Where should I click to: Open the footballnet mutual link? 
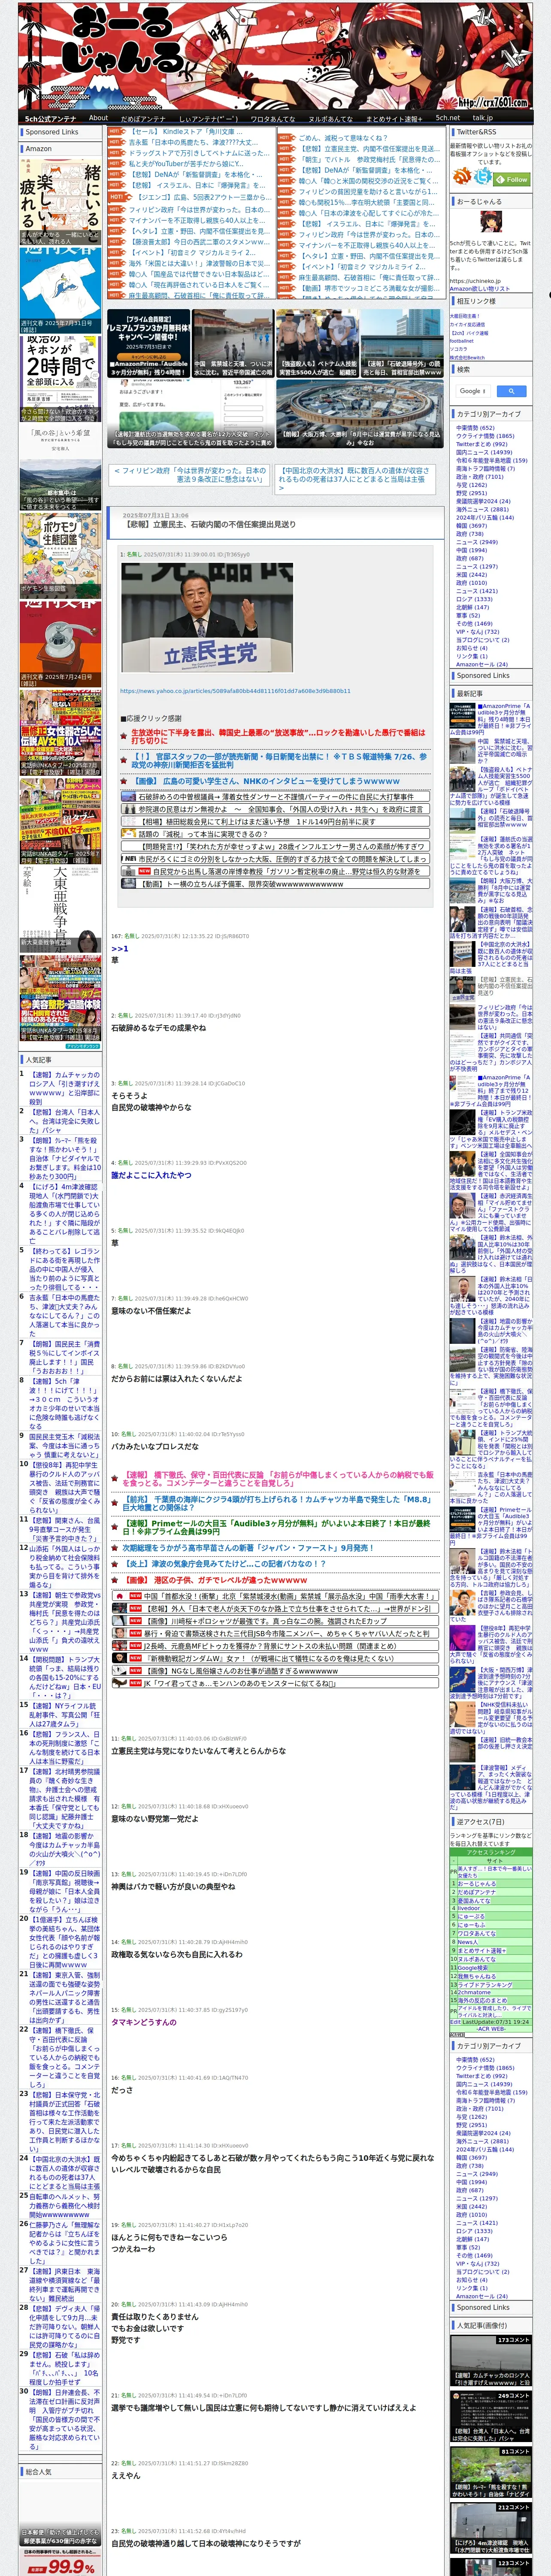click(462, 340)
